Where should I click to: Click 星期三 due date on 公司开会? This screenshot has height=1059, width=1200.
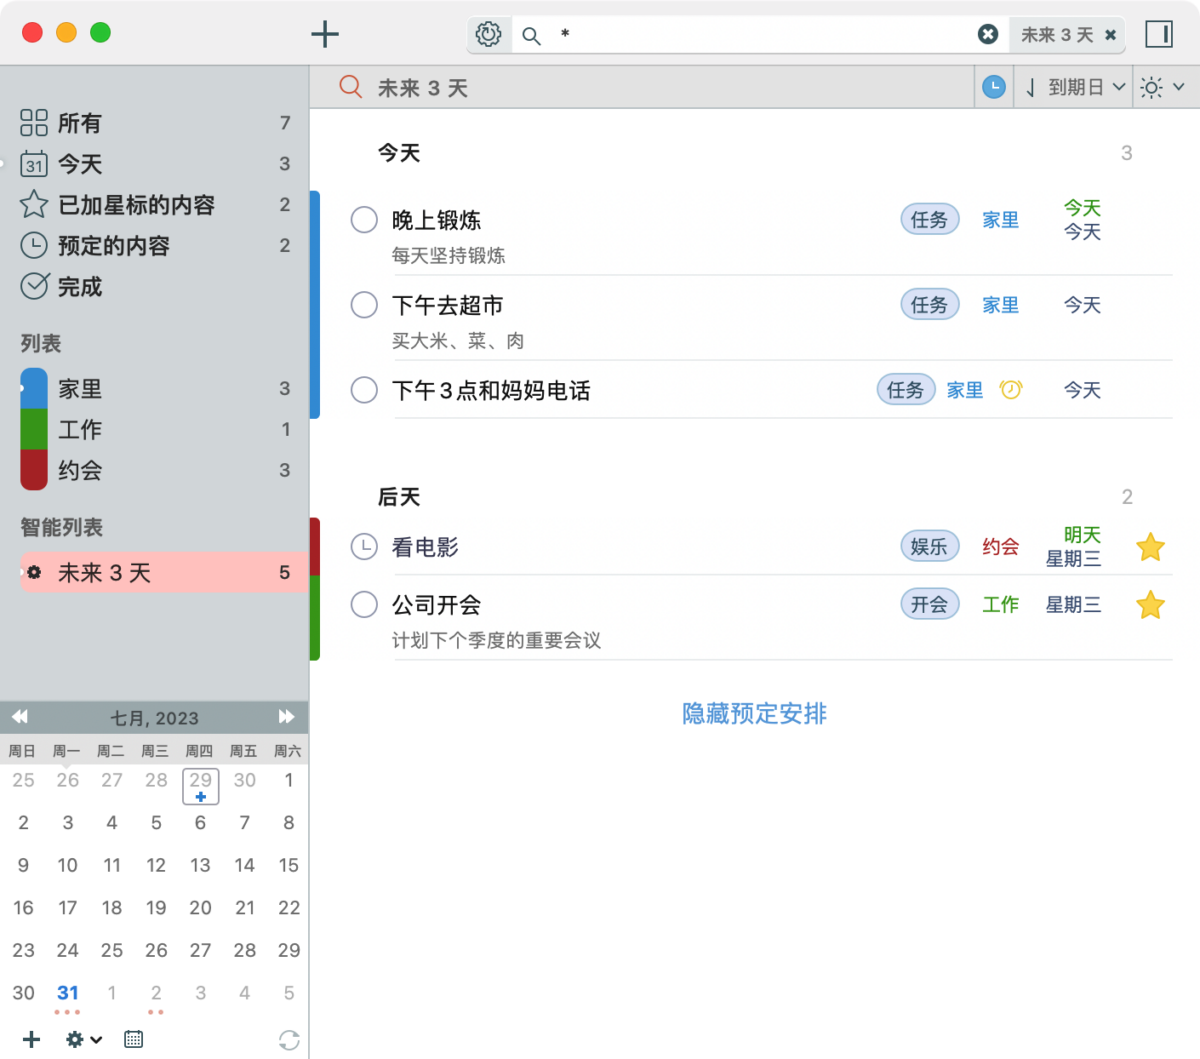(x=1073, y=604)
